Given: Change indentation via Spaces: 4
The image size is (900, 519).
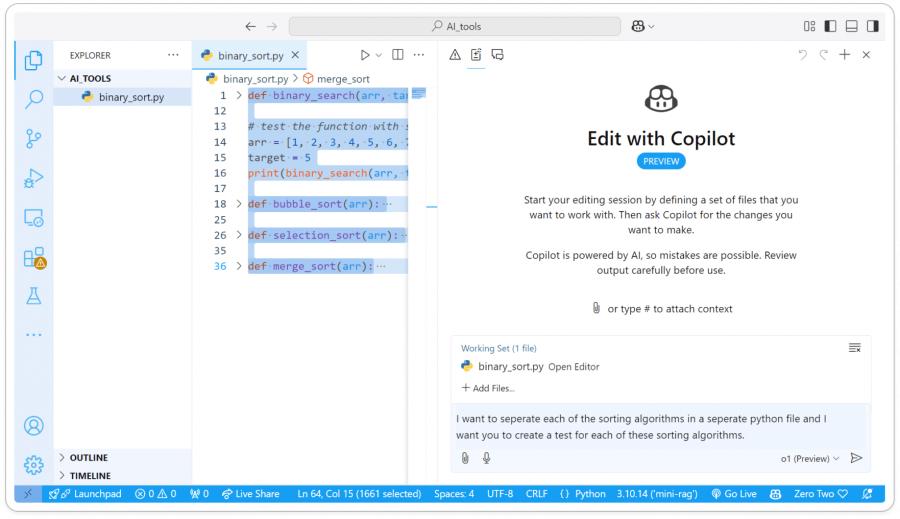Looking at the screenshot, I should (x=454, y=494).
